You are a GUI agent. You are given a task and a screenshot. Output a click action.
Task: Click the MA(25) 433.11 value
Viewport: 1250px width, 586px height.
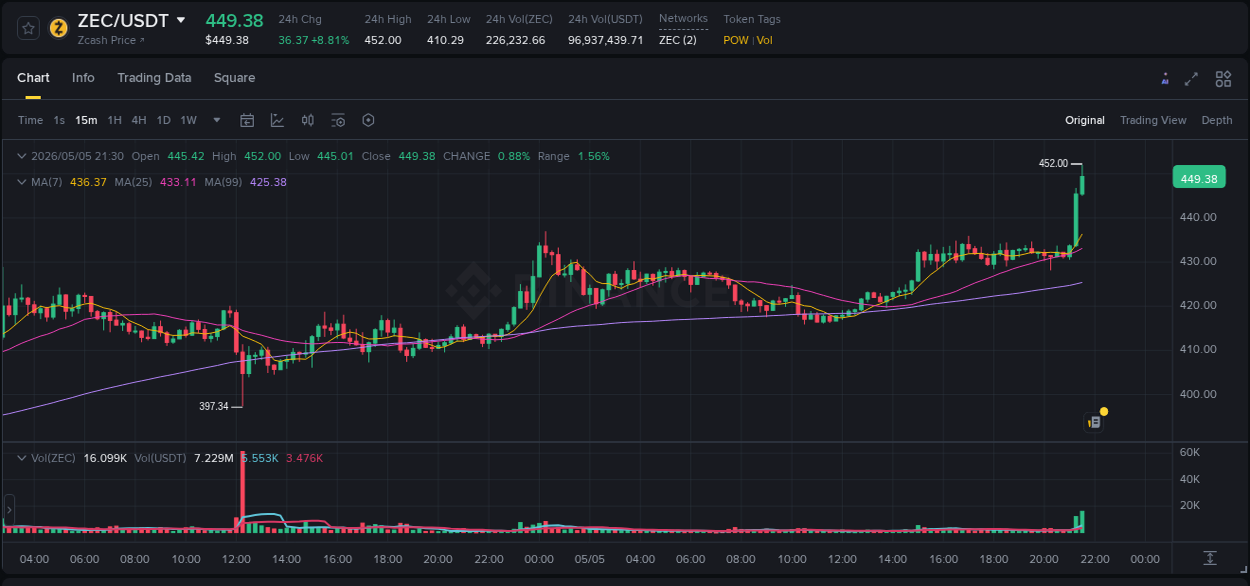[x=177, y=182]
